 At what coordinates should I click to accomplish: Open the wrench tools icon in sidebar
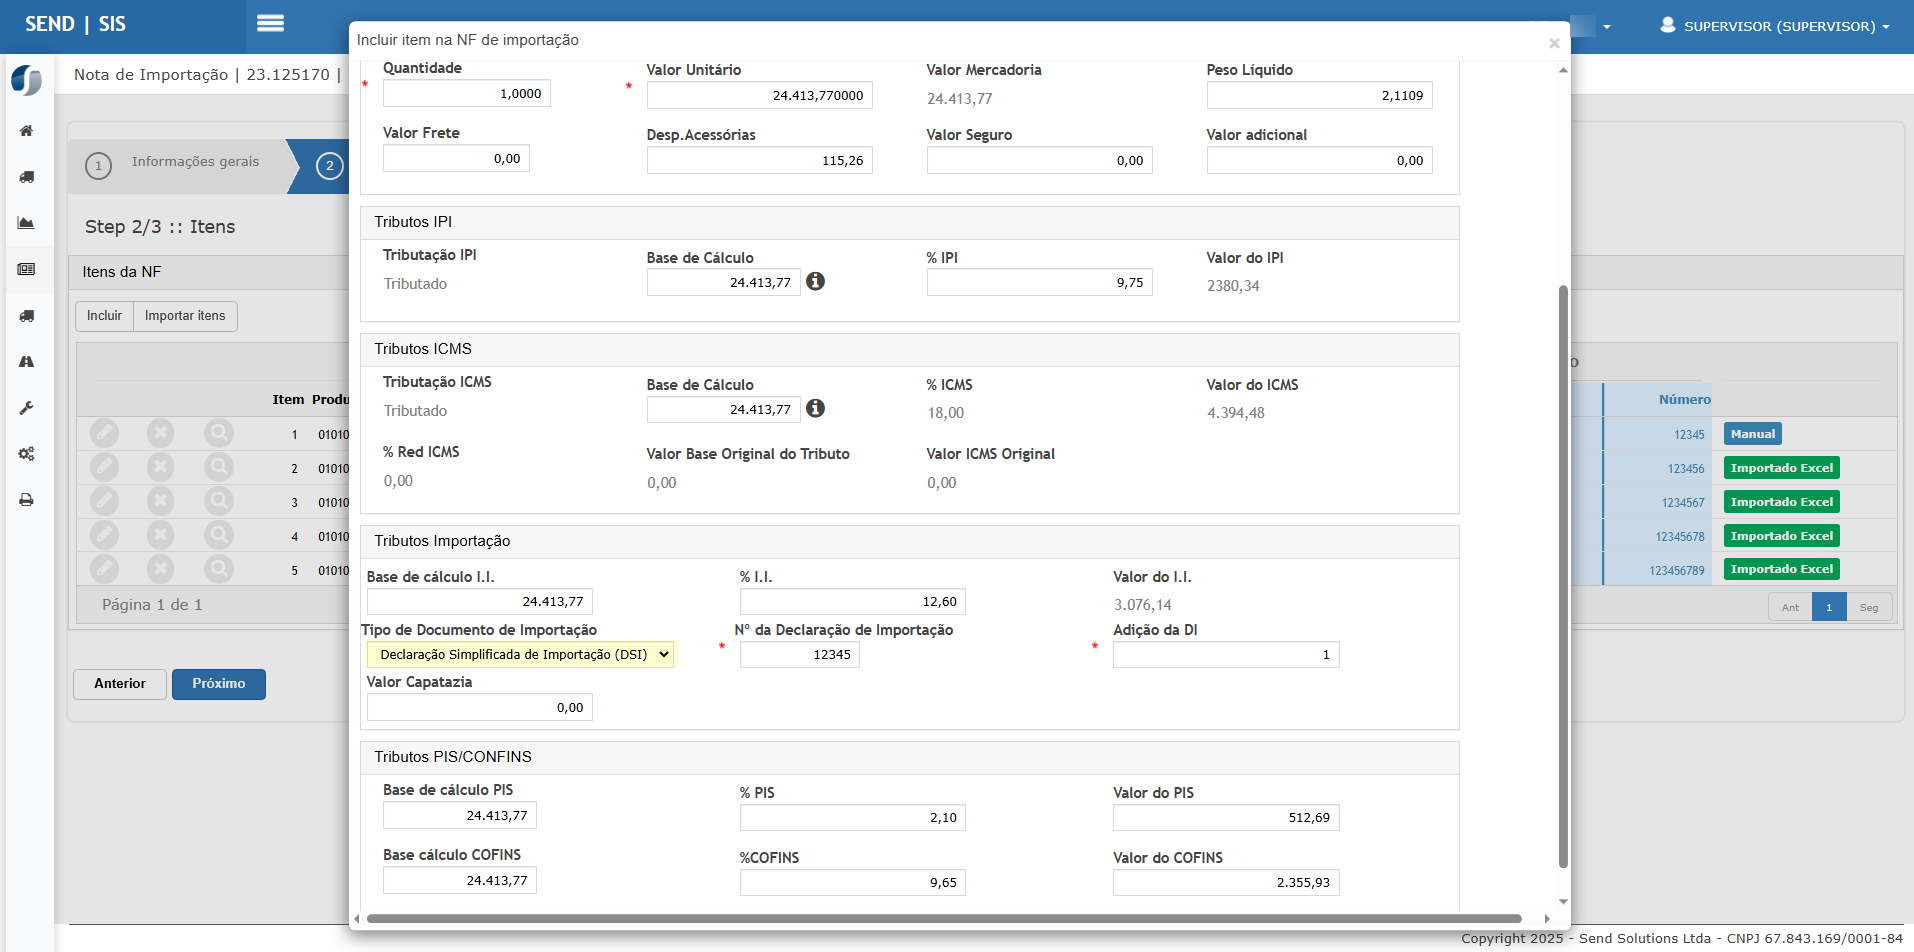click(27, 408)
